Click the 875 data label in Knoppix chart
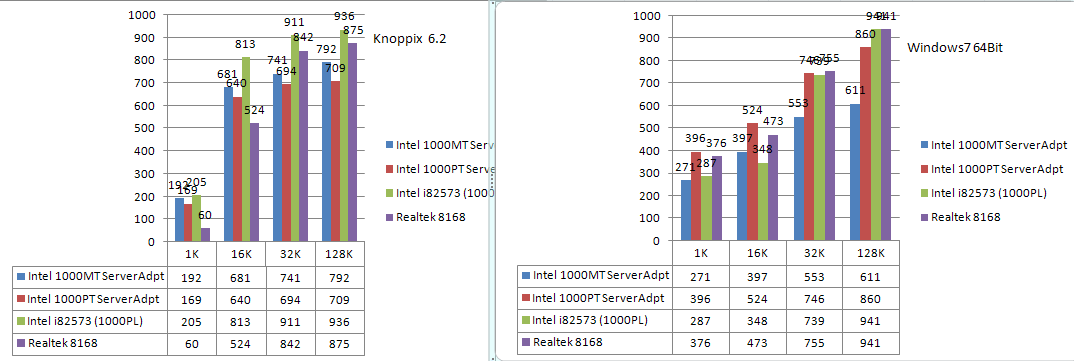 354,30
